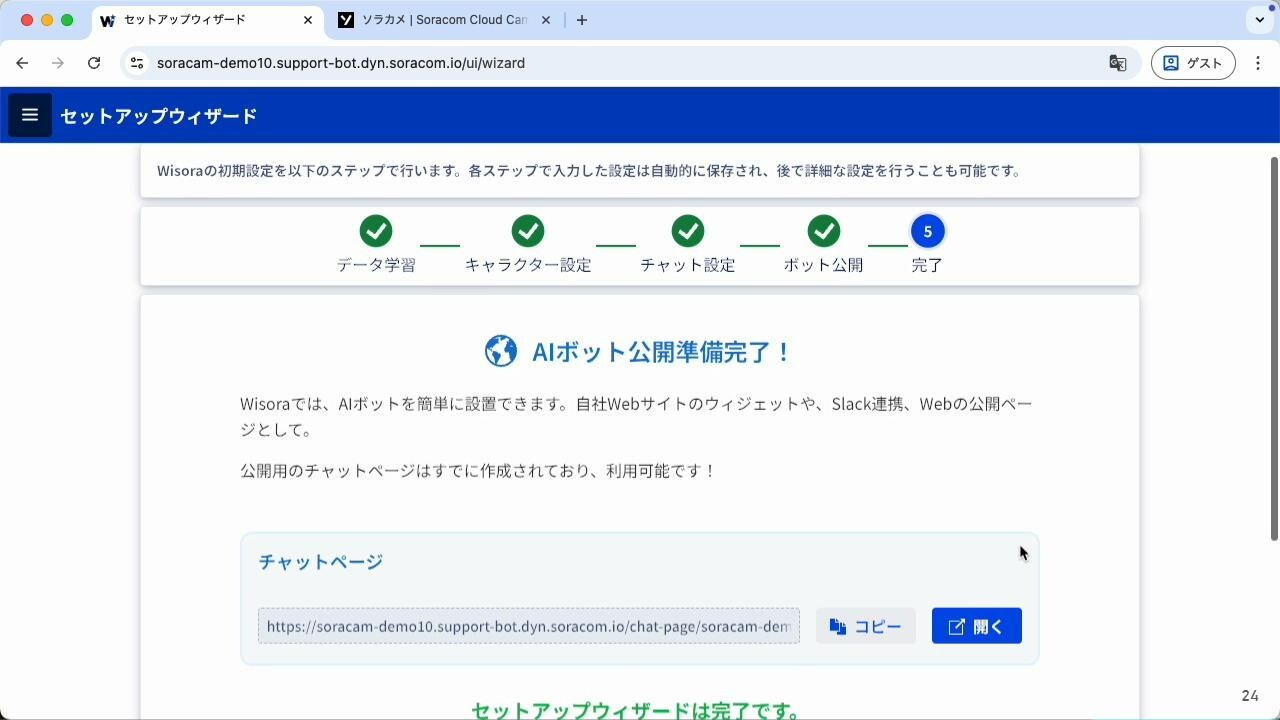This screenshot has height=720, width=1280.
Task: Open Chrome three-dot menu
Action: pyautogui.click(x=1258, y=63)
